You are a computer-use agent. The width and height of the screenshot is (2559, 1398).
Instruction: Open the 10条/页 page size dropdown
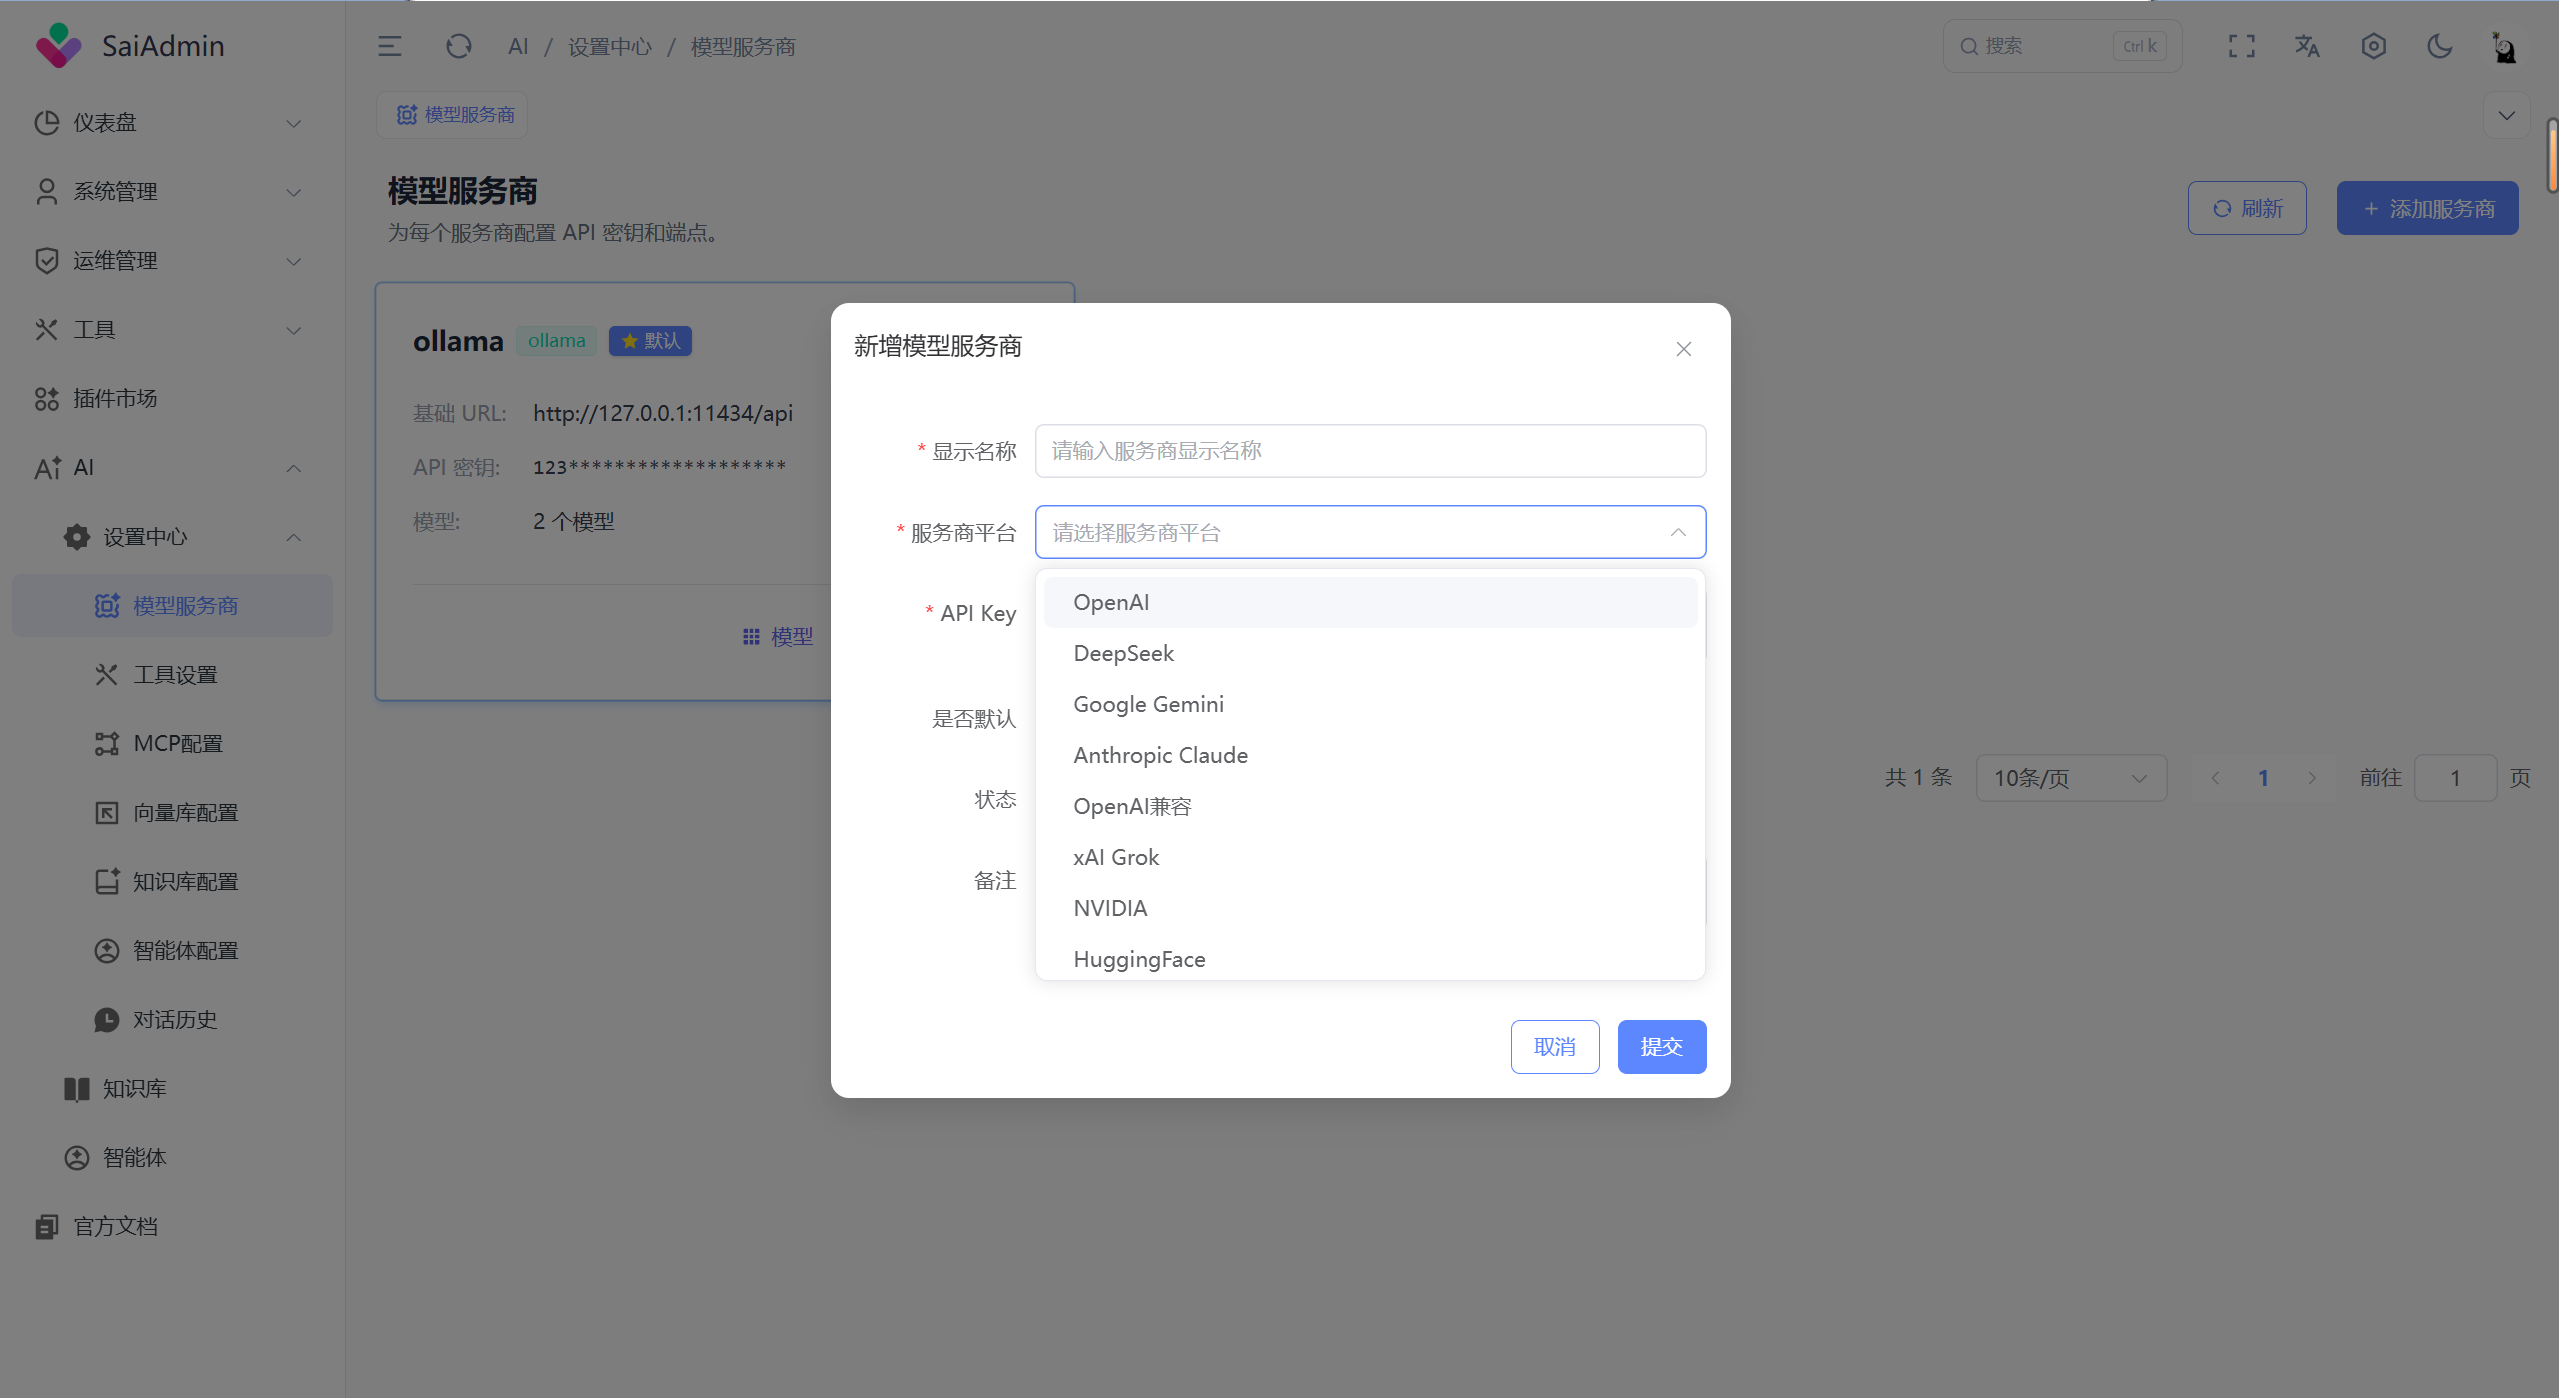tap(2070, 778)
